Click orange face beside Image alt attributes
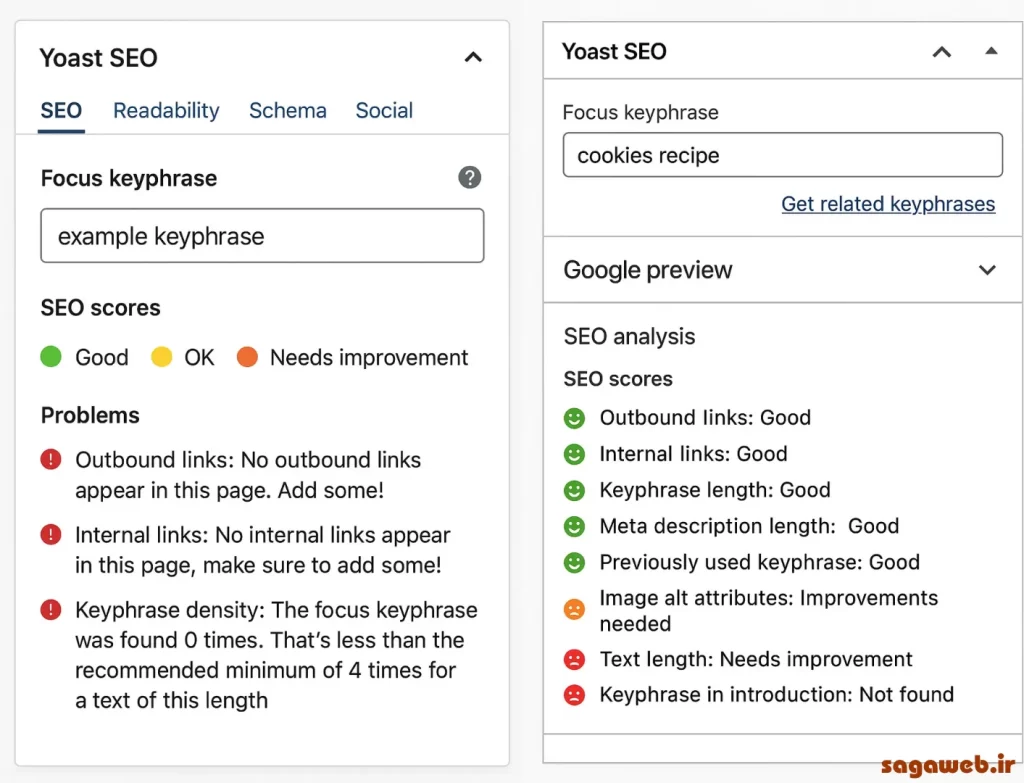The image size is (1024, 783). point(574,609)
